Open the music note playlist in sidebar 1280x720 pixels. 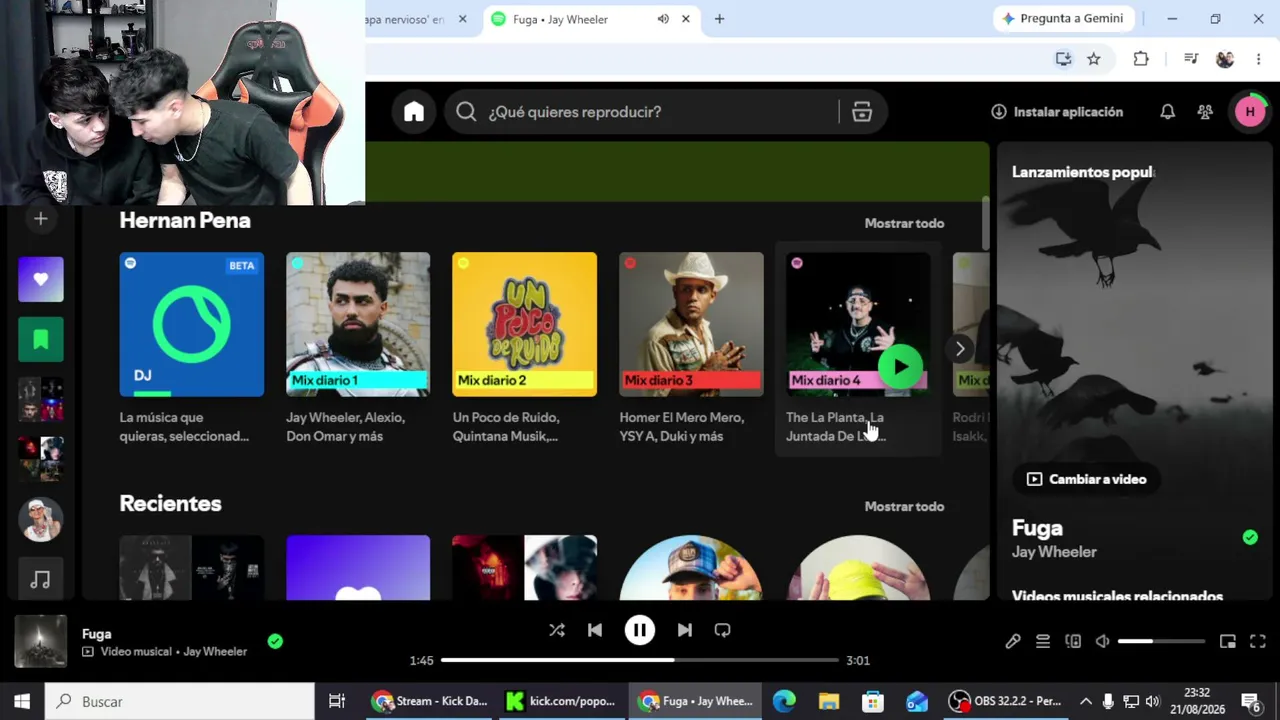coord(41,579)
